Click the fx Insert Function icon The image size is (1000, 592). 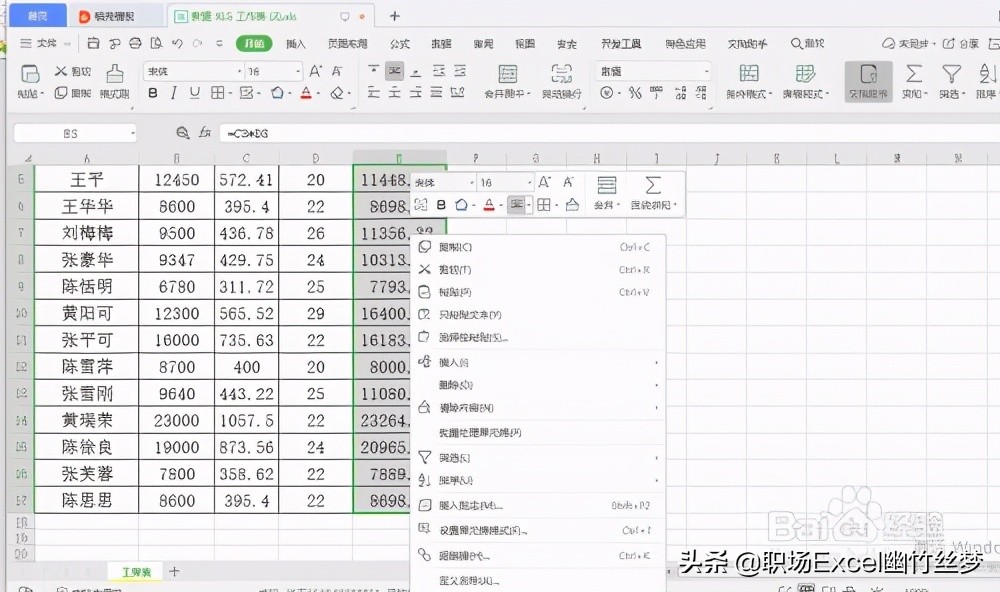pyautogui.click(x=205, y=133)
